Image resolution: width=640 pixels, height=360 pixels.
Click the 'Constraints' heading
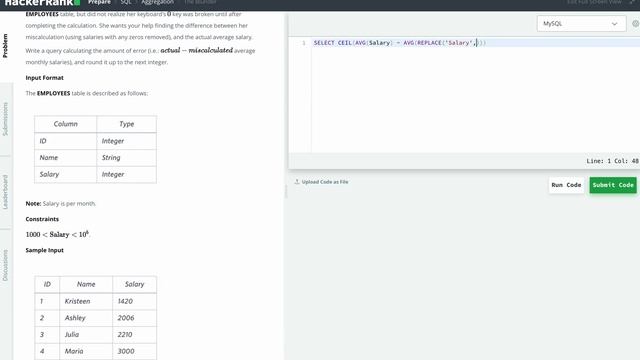pos(42,219)
